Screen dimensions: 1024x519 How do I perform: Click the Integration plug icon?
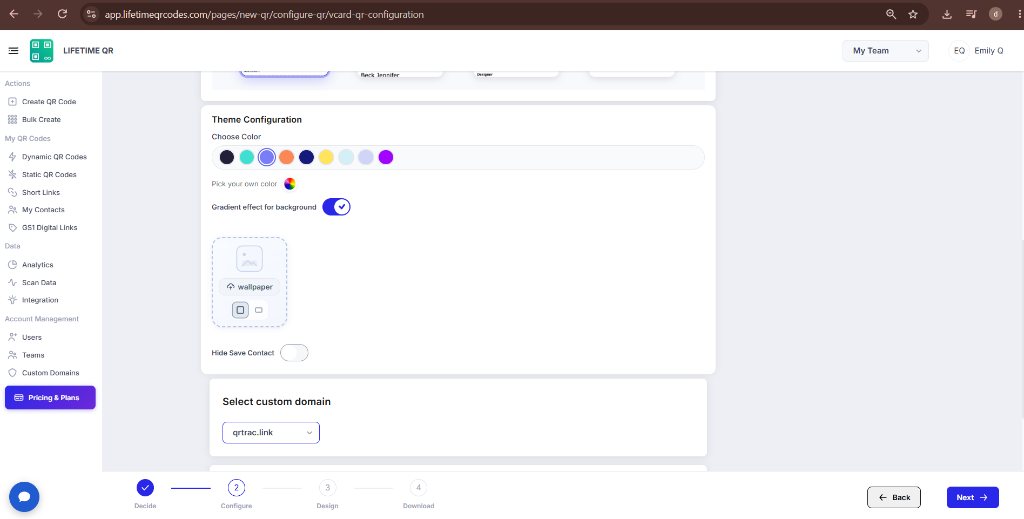tap(12, 300)
